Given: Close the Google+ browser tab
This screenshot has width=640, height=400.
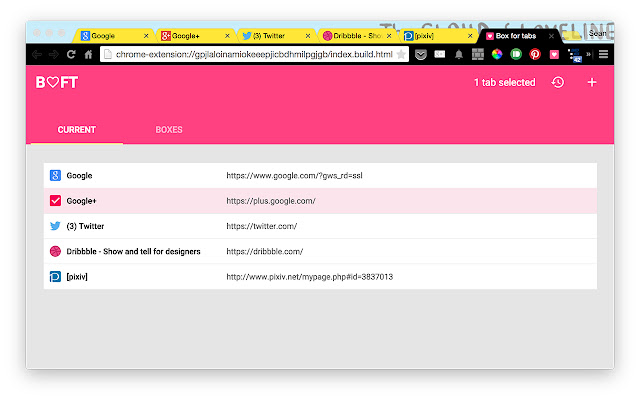Looking at the screenshot, I should tap(227, 36).
